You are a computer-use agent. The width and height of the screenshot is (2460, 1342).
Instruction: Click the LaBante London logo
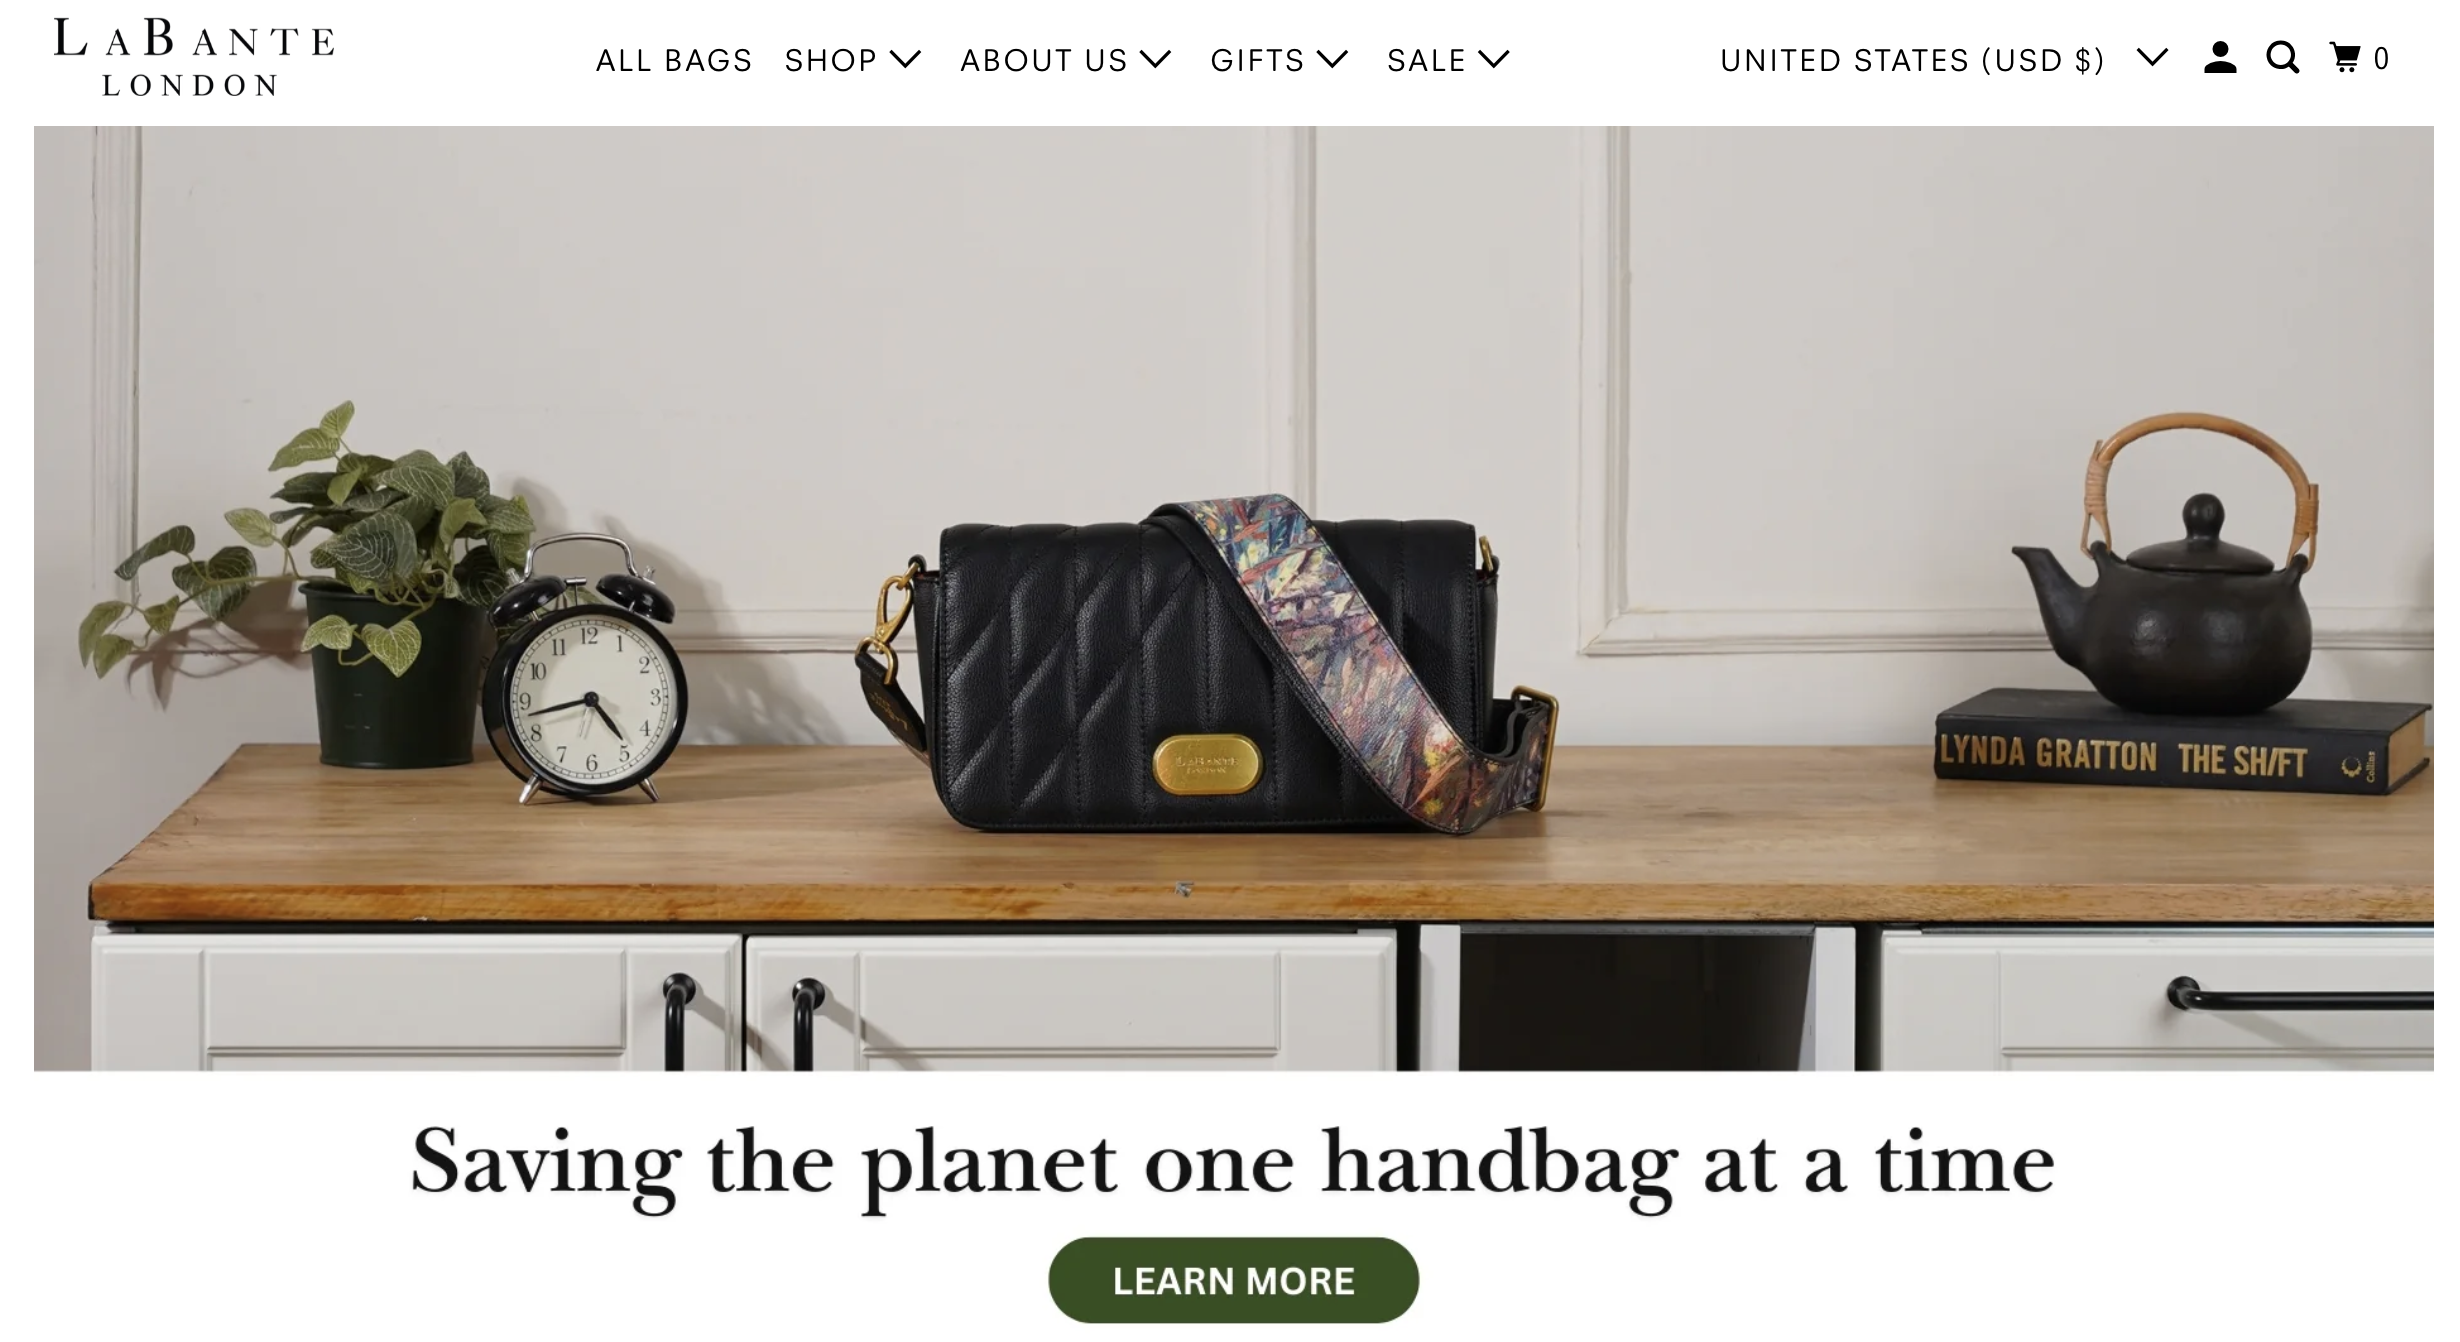pos(194,58)
